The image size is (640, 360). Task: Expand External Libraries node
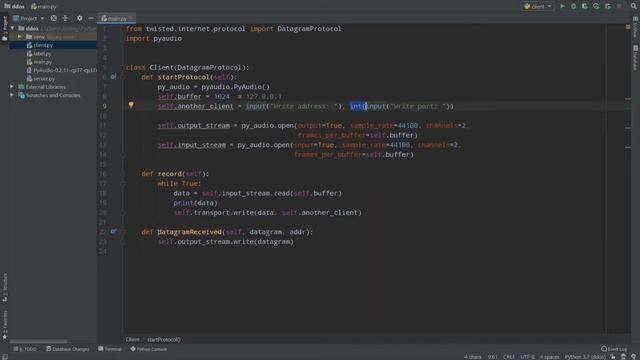12,87
